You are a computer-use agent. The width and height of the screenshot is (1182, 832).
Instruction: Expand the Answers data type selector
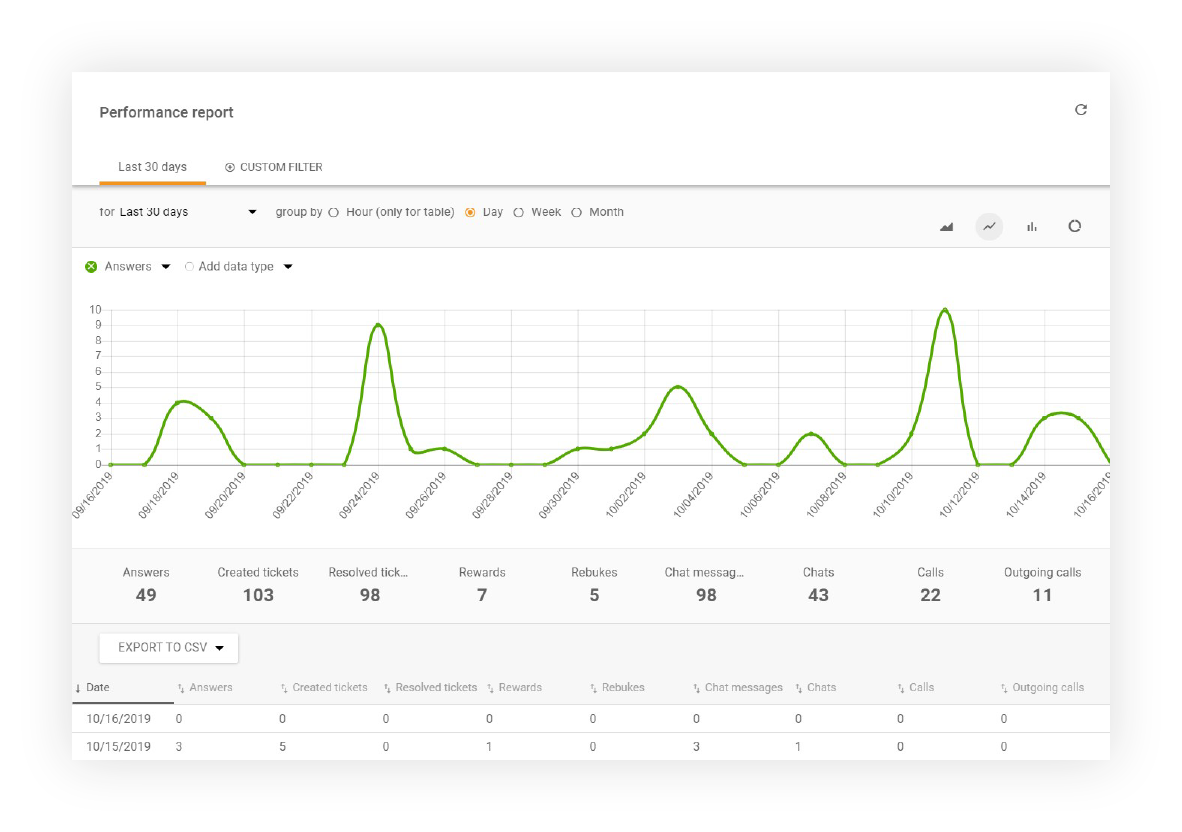click(x=166, y=266)
